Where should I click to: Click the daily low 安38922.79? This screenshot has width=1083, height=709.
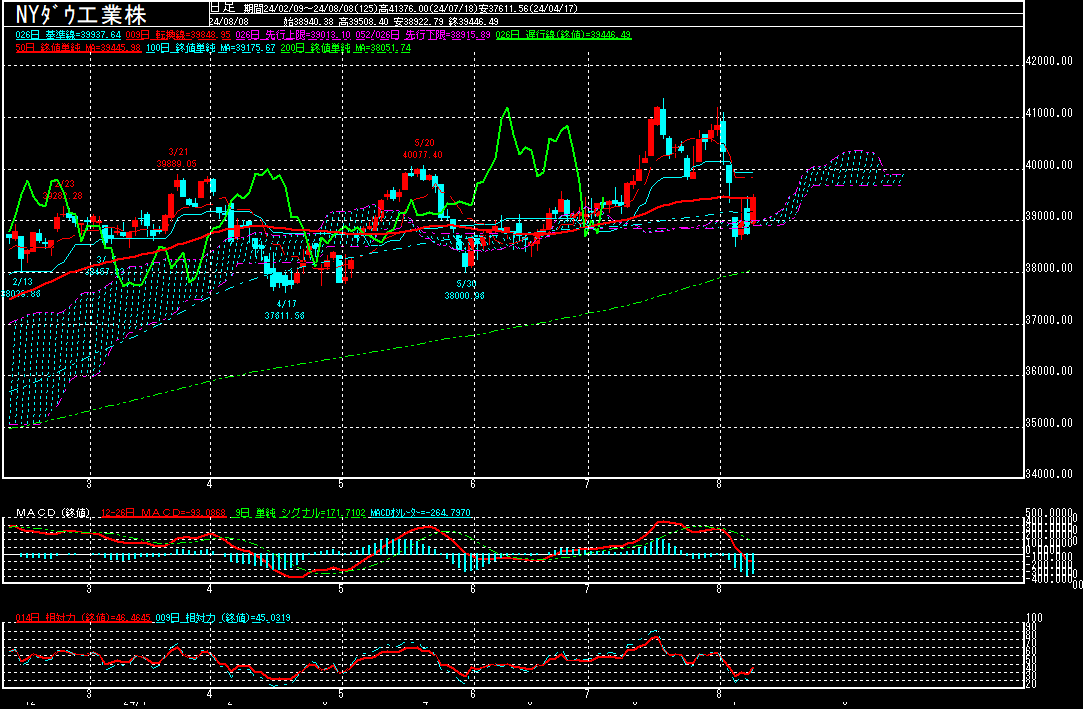coord(419,21)
